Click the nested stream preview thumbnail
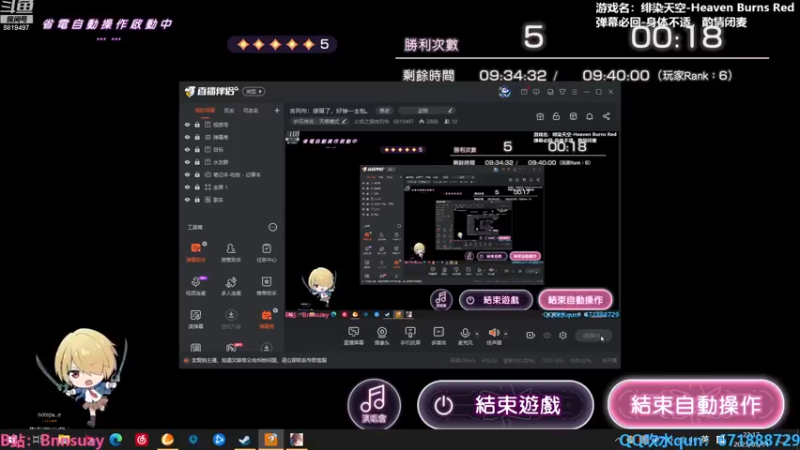The height and width of the screenshot is (450, 800). click(x=452, y=224)
